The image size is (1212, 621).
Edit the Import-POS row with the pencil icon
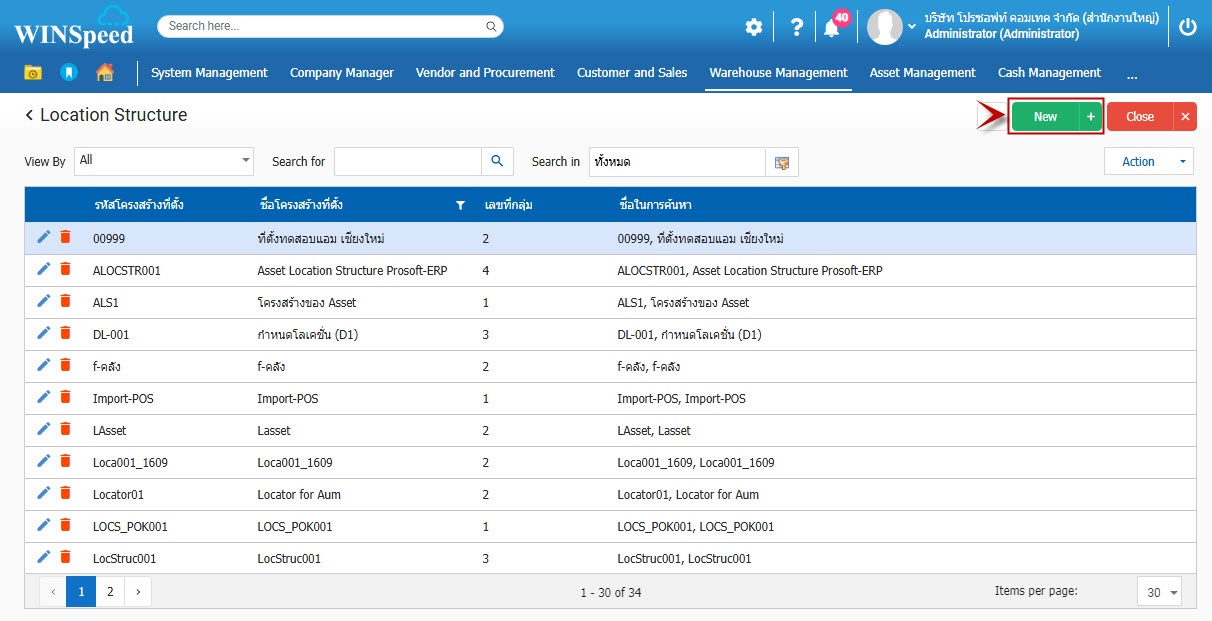point(43,397)
